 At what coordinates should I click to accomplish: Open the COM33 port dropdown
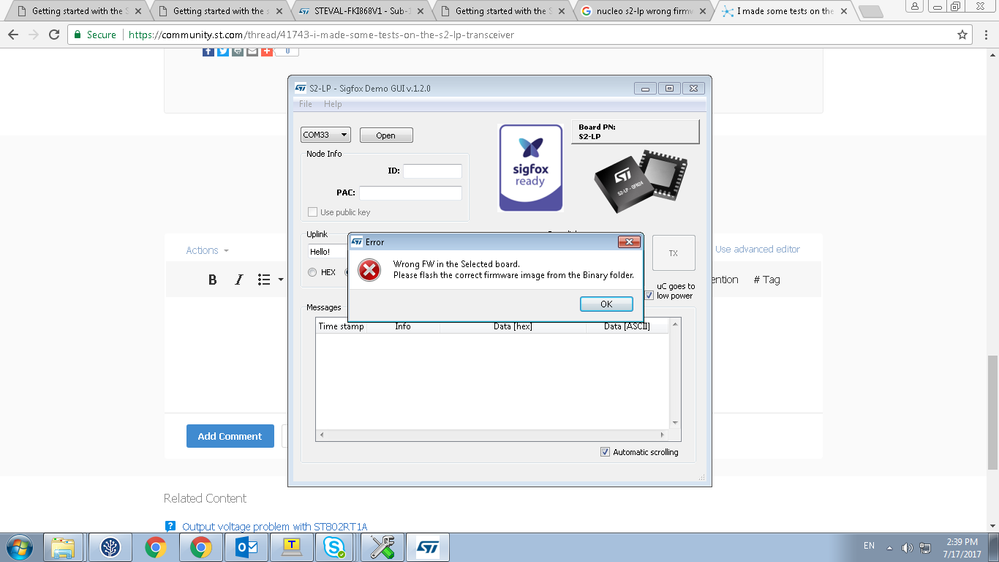pos(326,134)
